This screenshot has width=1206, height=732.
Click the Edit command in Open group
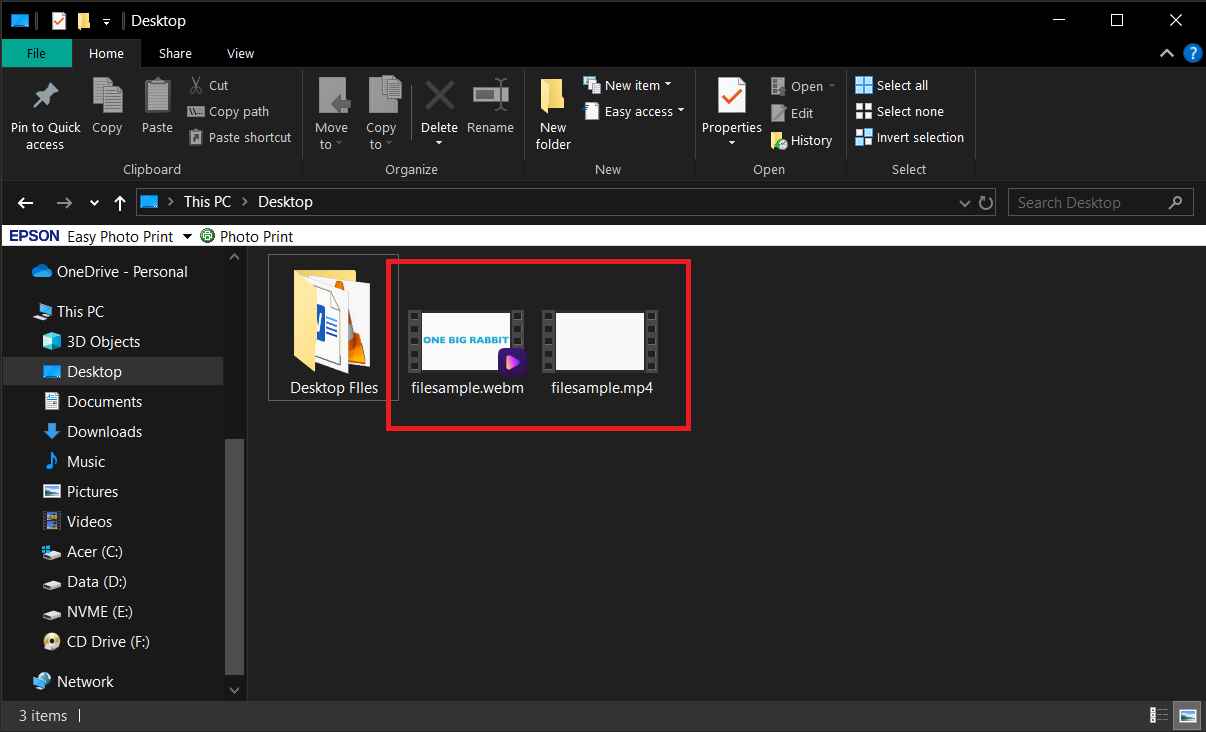coord(792,114)
